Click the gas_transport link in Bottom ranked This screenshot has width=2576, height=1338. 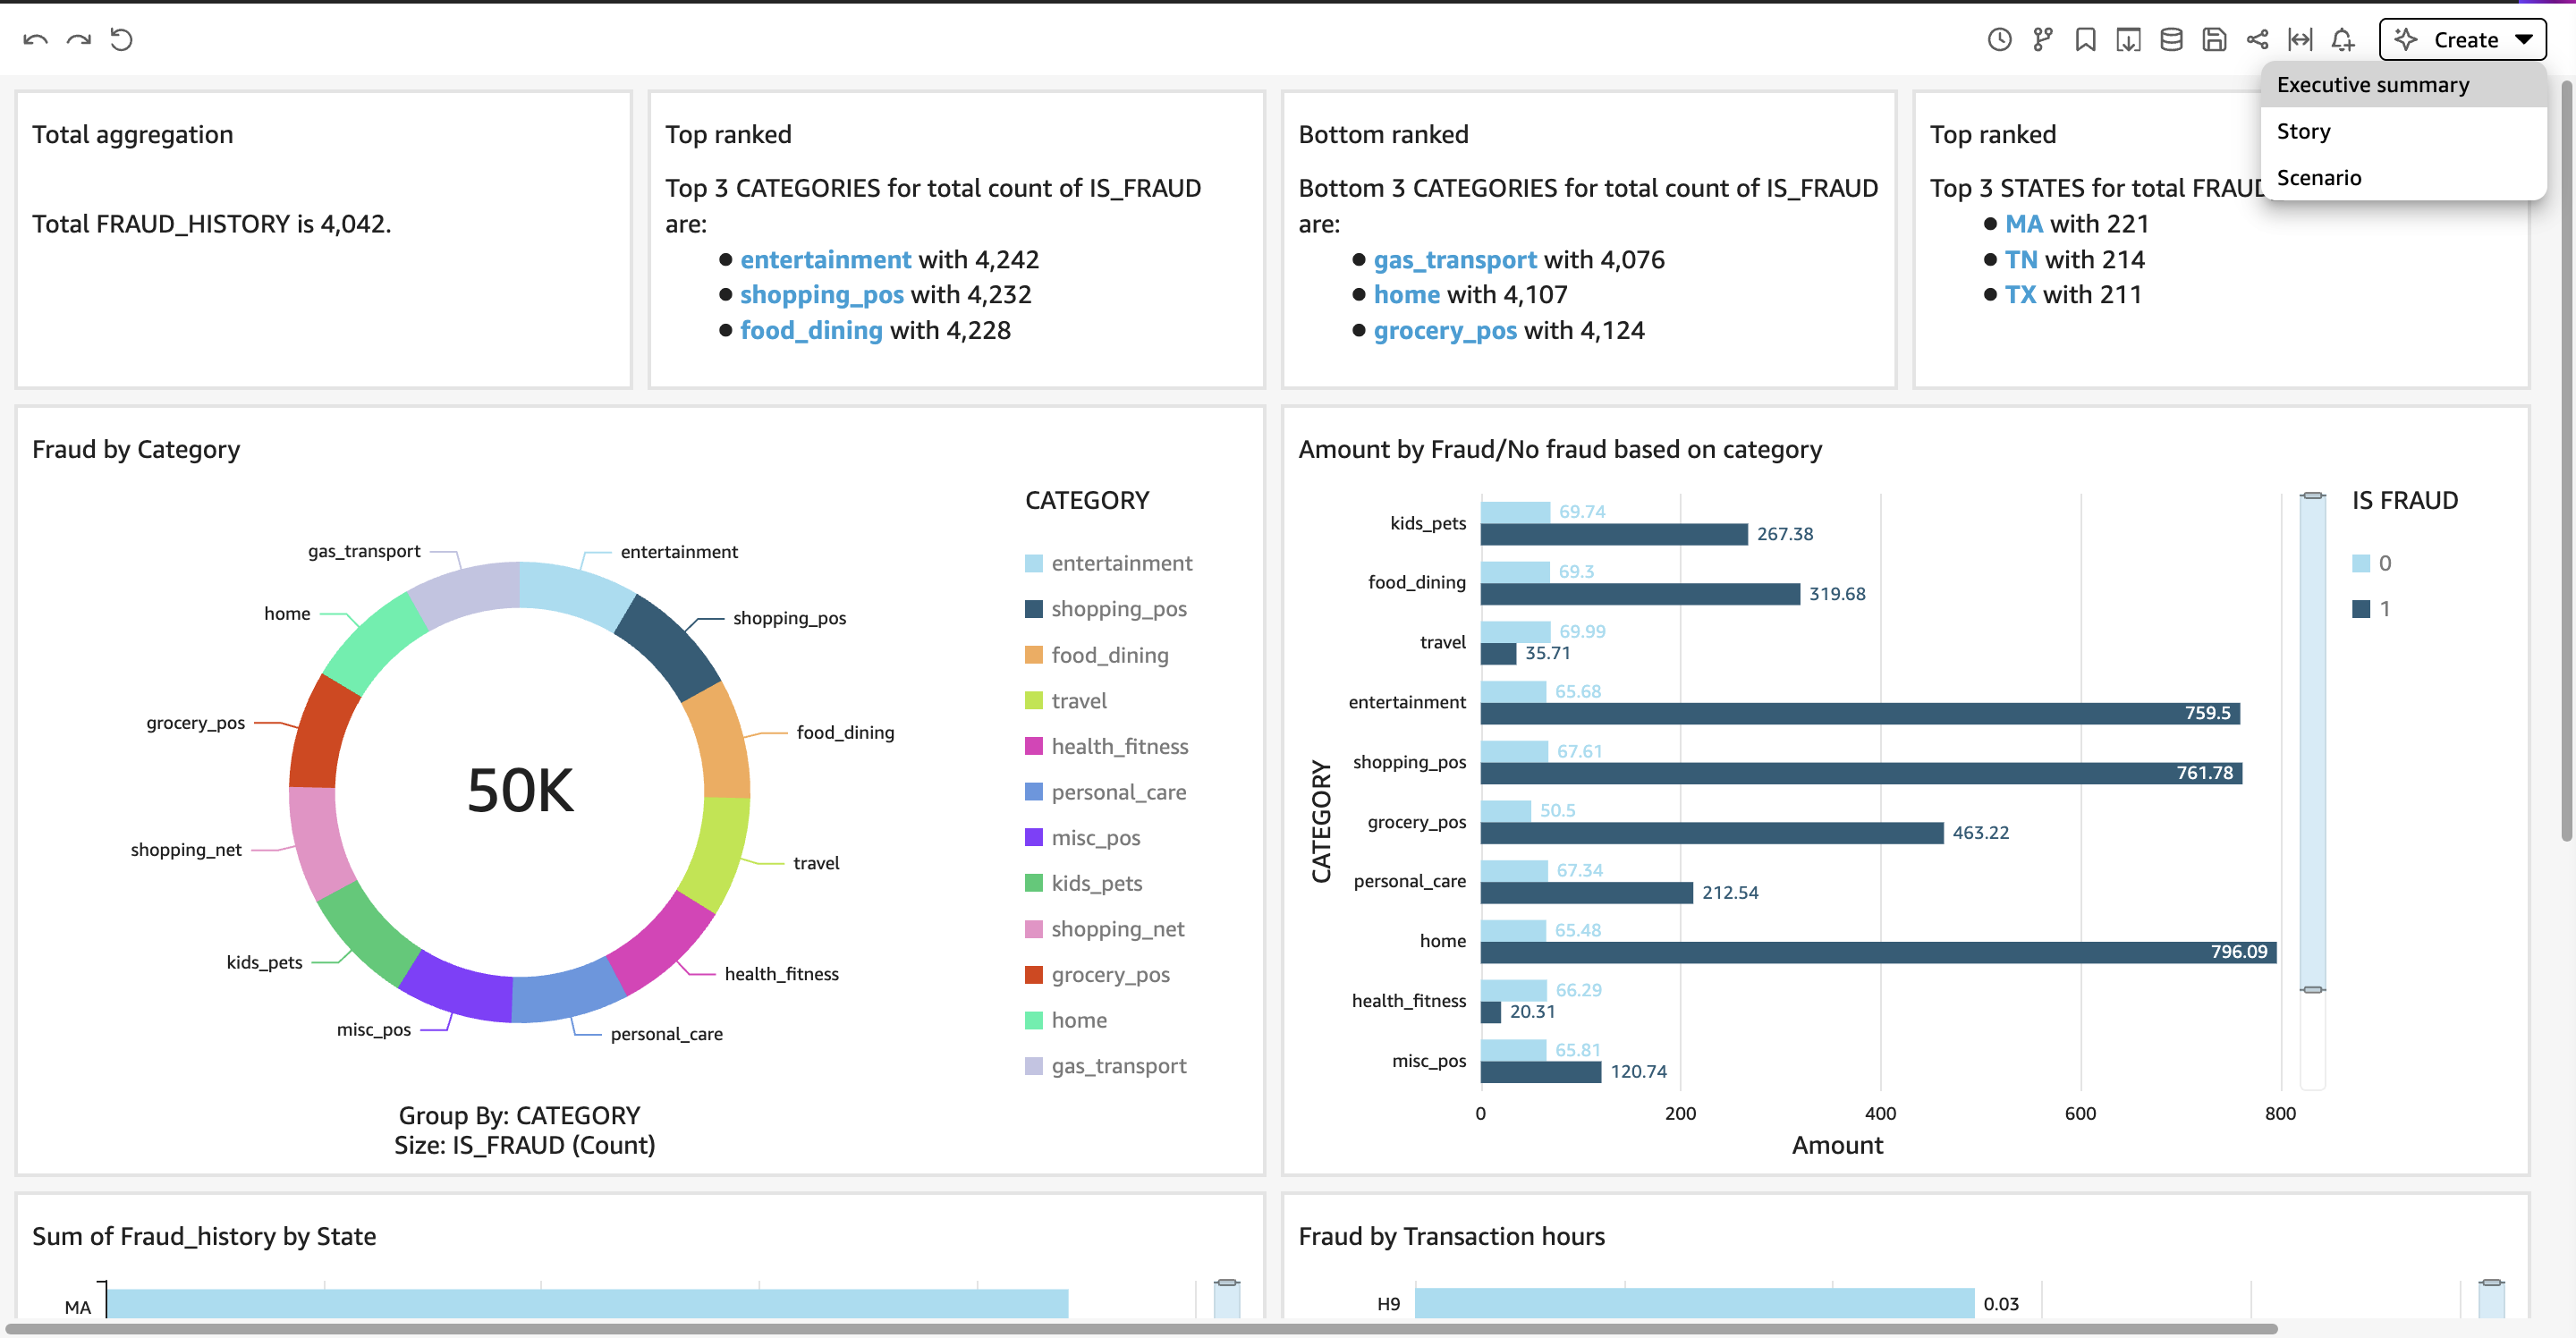click(1455, 260)
